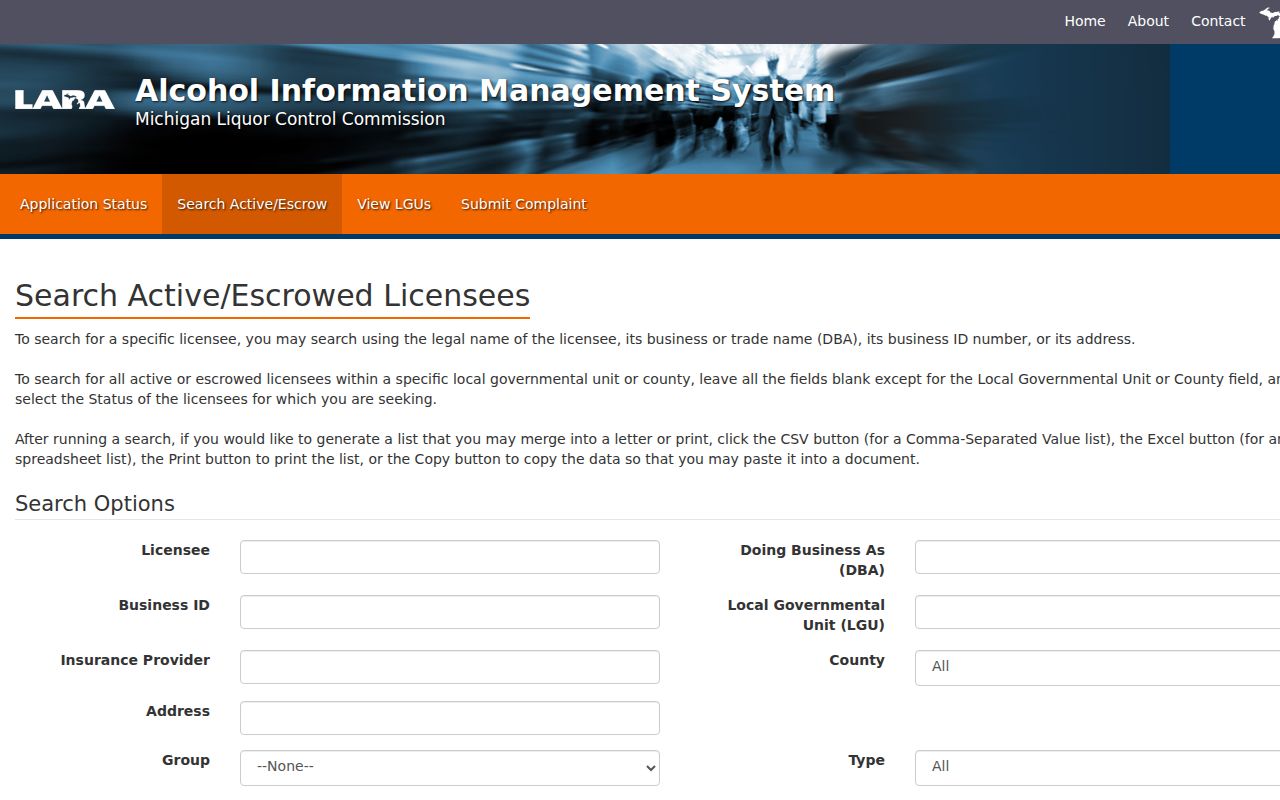Open the About page link
The height and width of the screenshot is (800, 1280).
pyautogui.click(x=1148, y=21)
